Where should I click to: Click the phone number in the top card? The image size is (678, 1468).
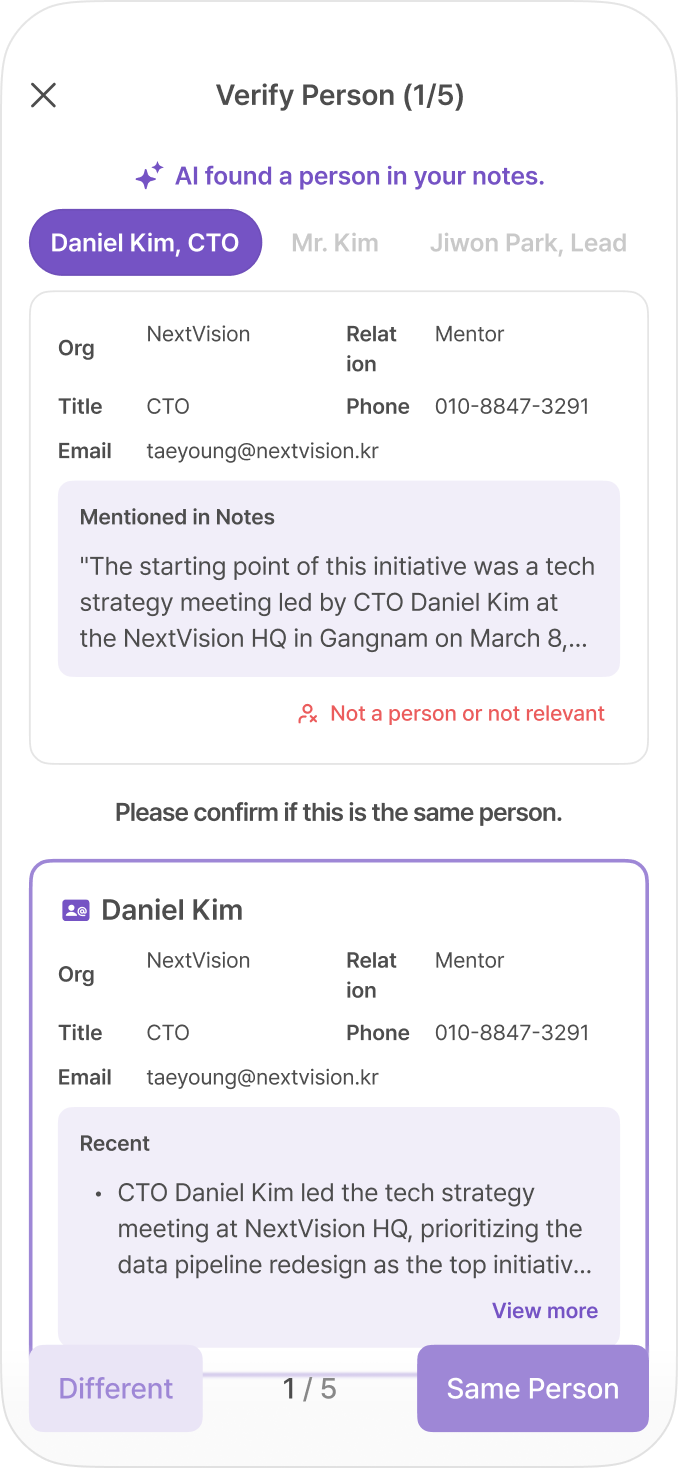pos(512,406)
